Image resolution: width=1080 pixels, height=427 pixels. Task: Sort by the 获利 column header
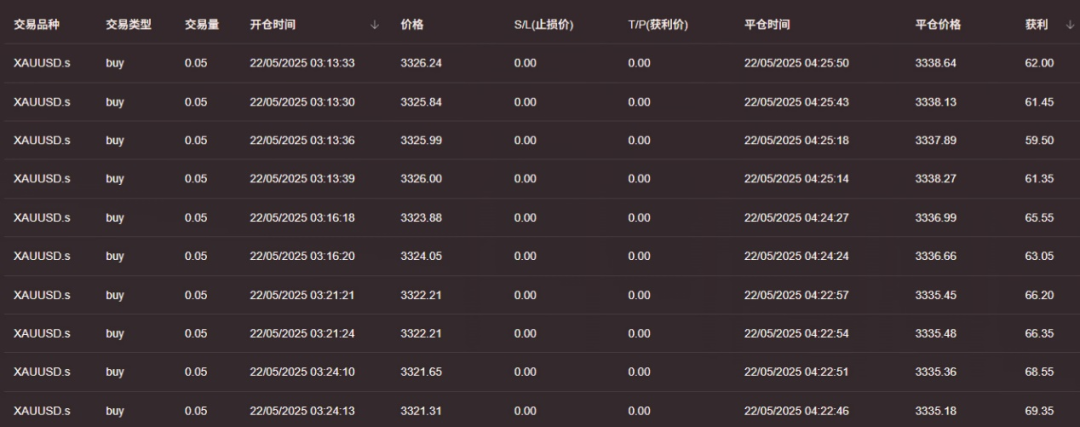pos(1036,25)
